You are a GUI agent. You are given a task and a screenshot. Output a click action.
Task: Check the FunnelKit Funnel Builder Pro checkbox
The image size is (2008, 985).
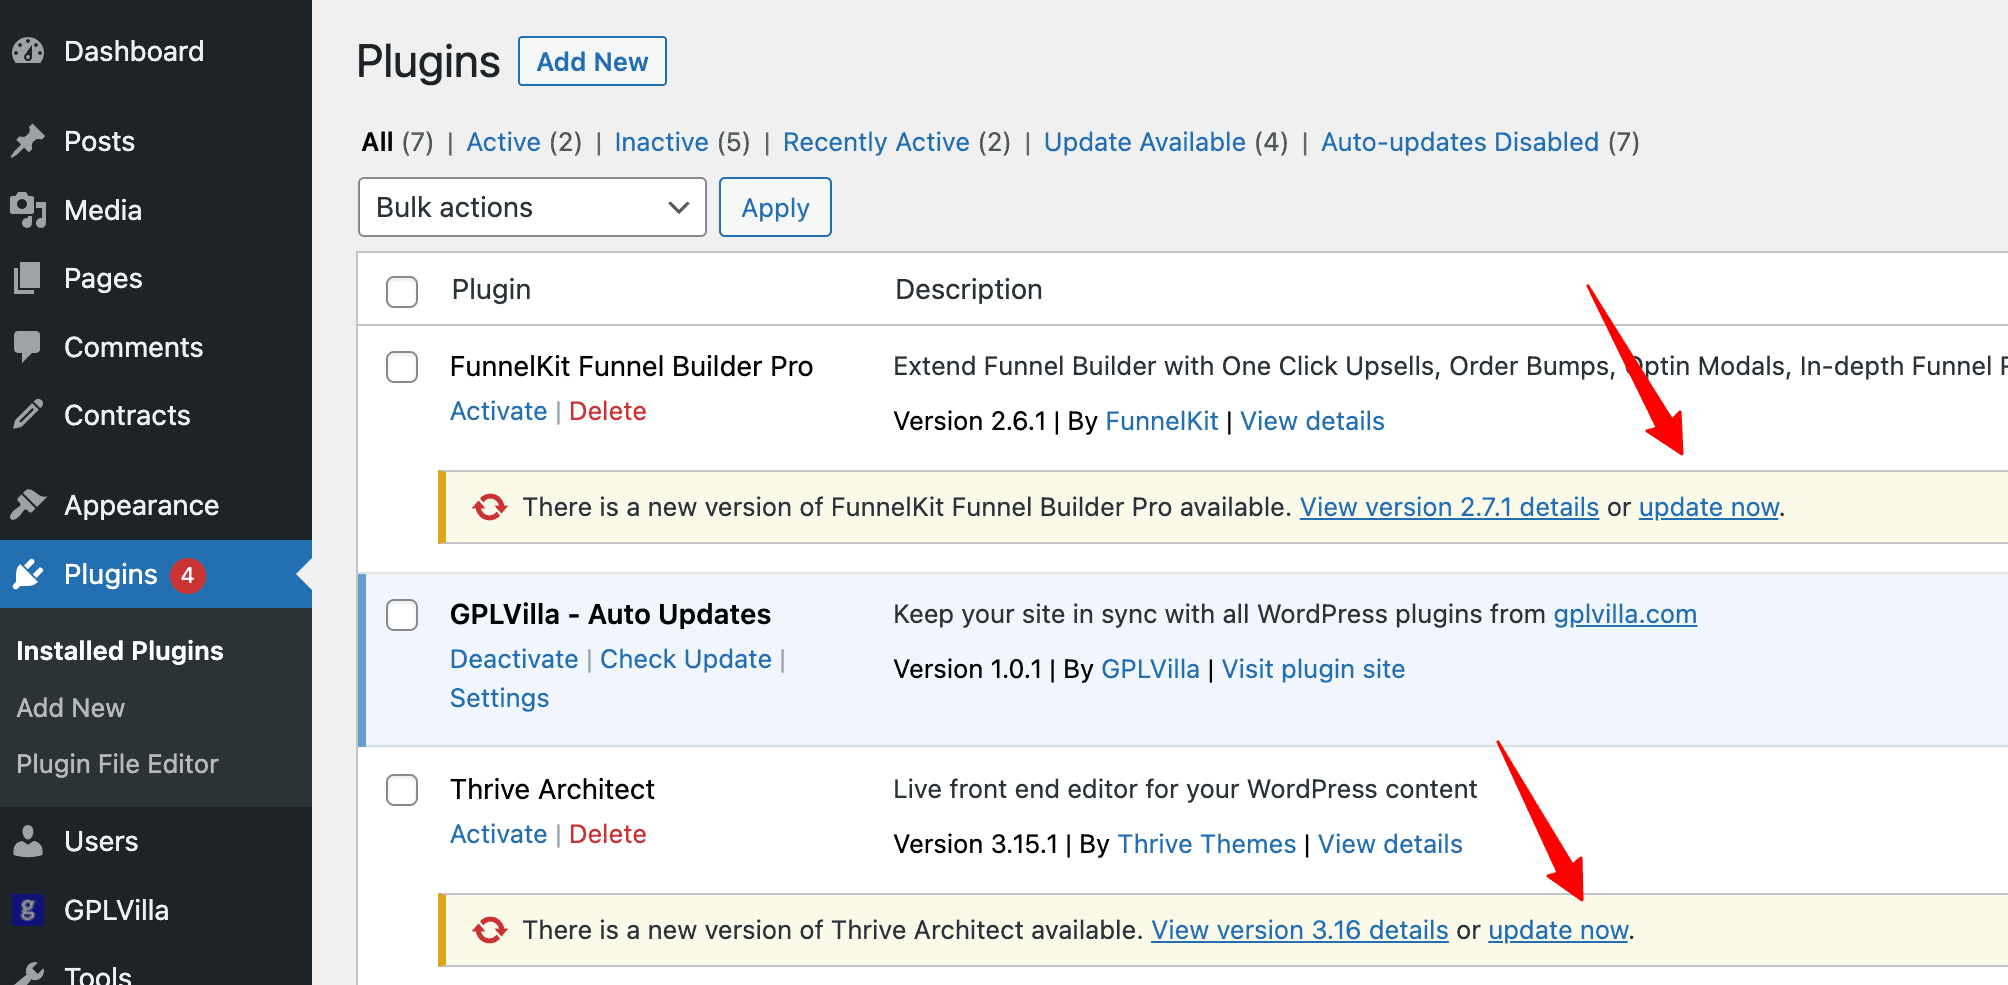(402, 366)
